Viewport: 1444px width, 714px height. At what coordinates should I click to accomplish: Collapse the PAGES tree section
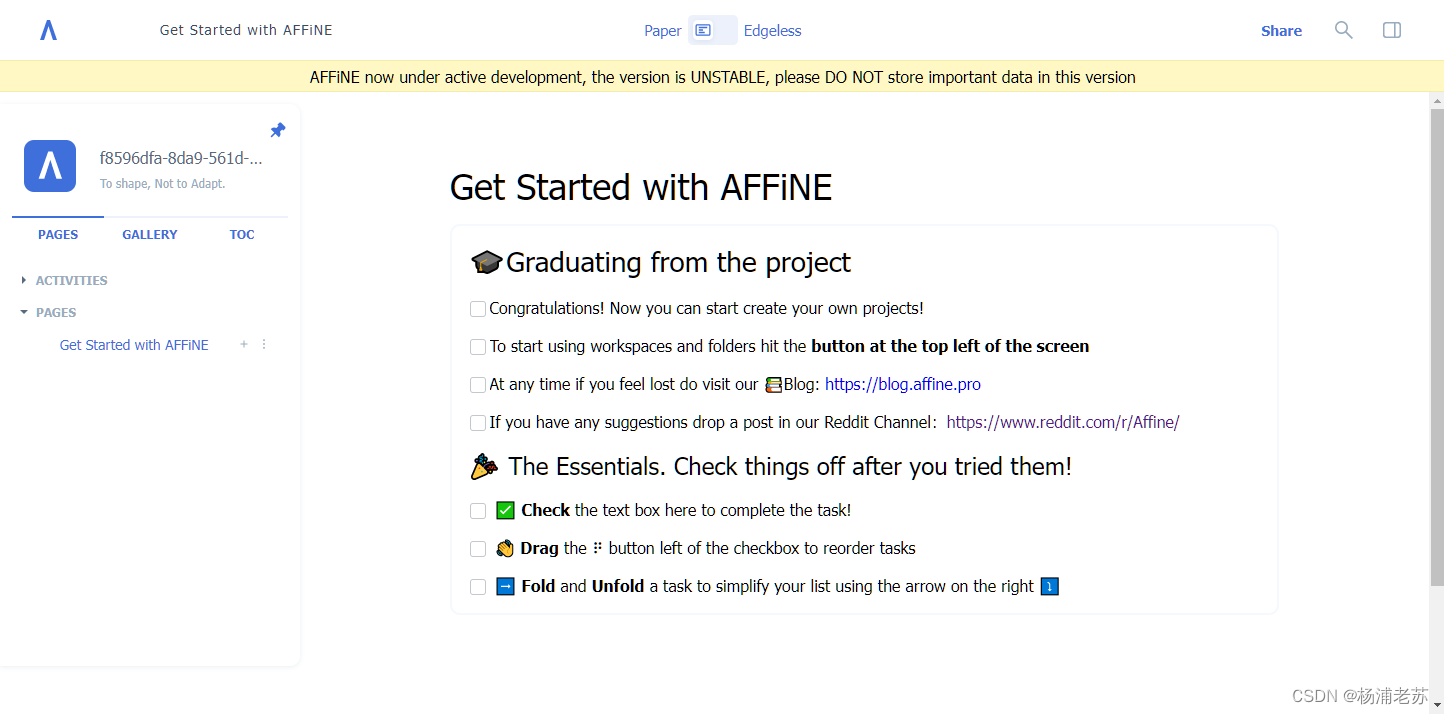[24, 312]
